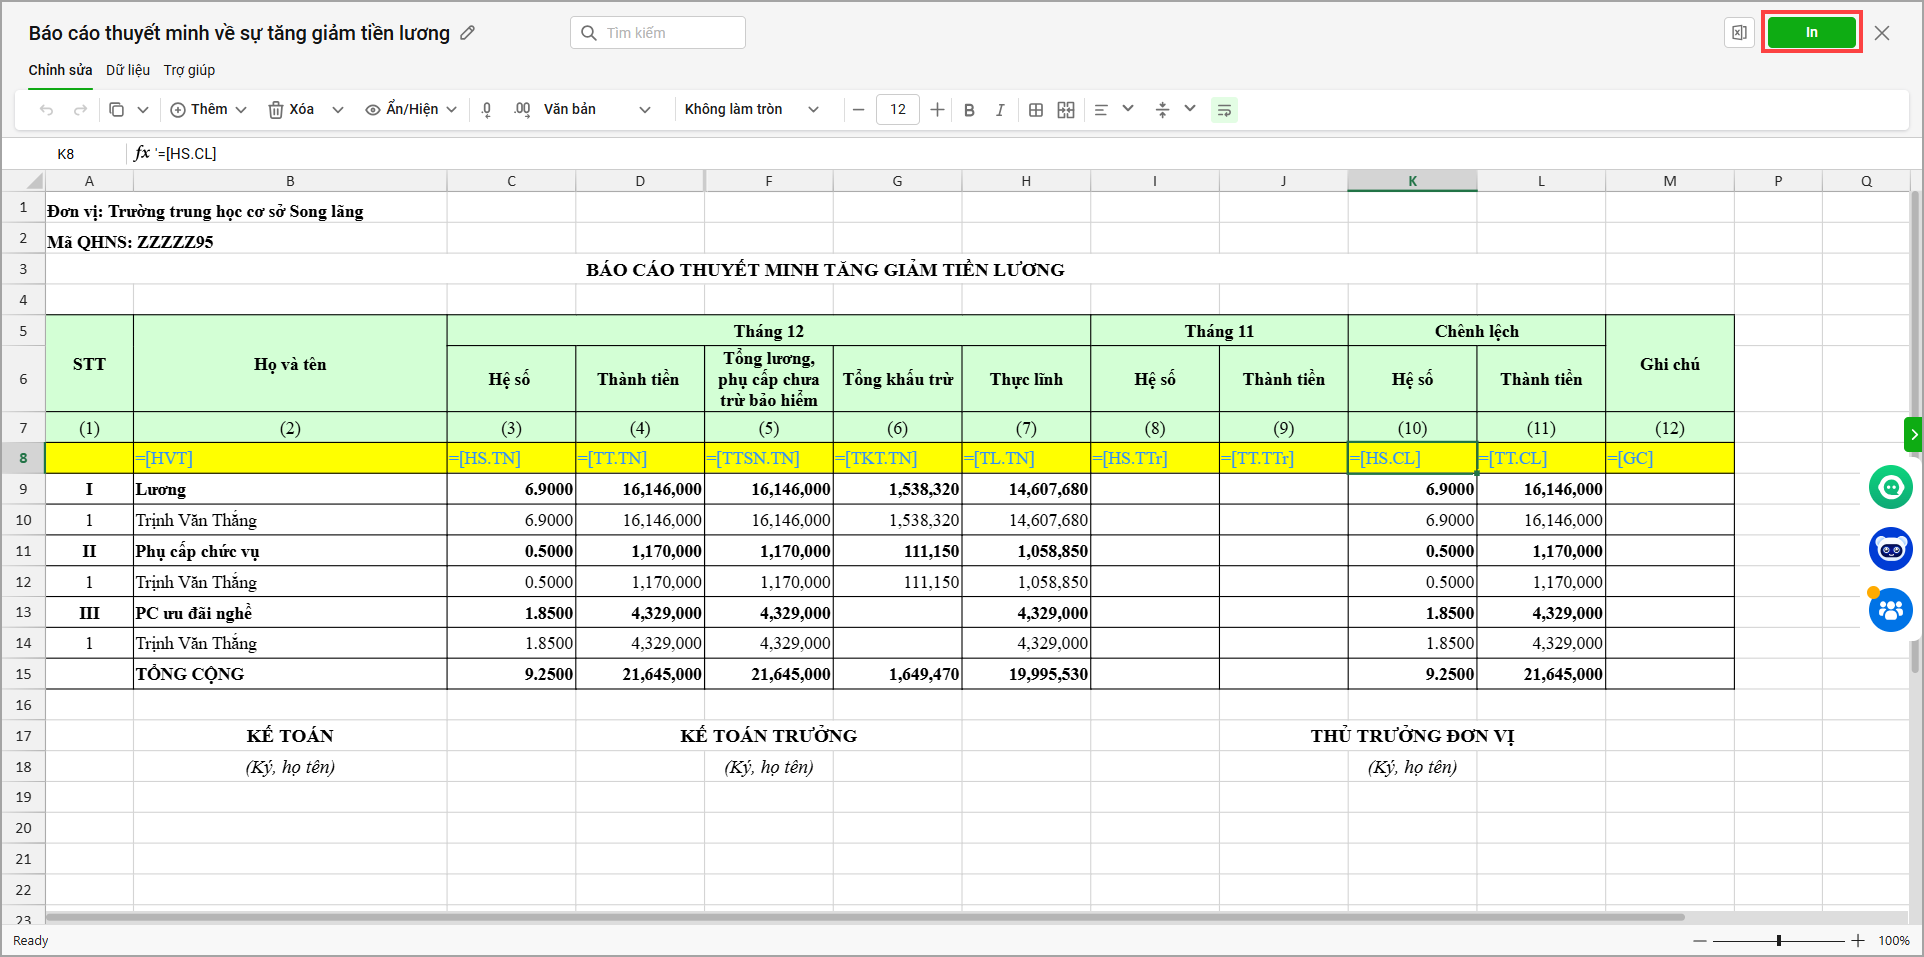The width and height of the screenshot is (1924, 957).
Task: Click the copy icon in toolbar
Action: 117,110
